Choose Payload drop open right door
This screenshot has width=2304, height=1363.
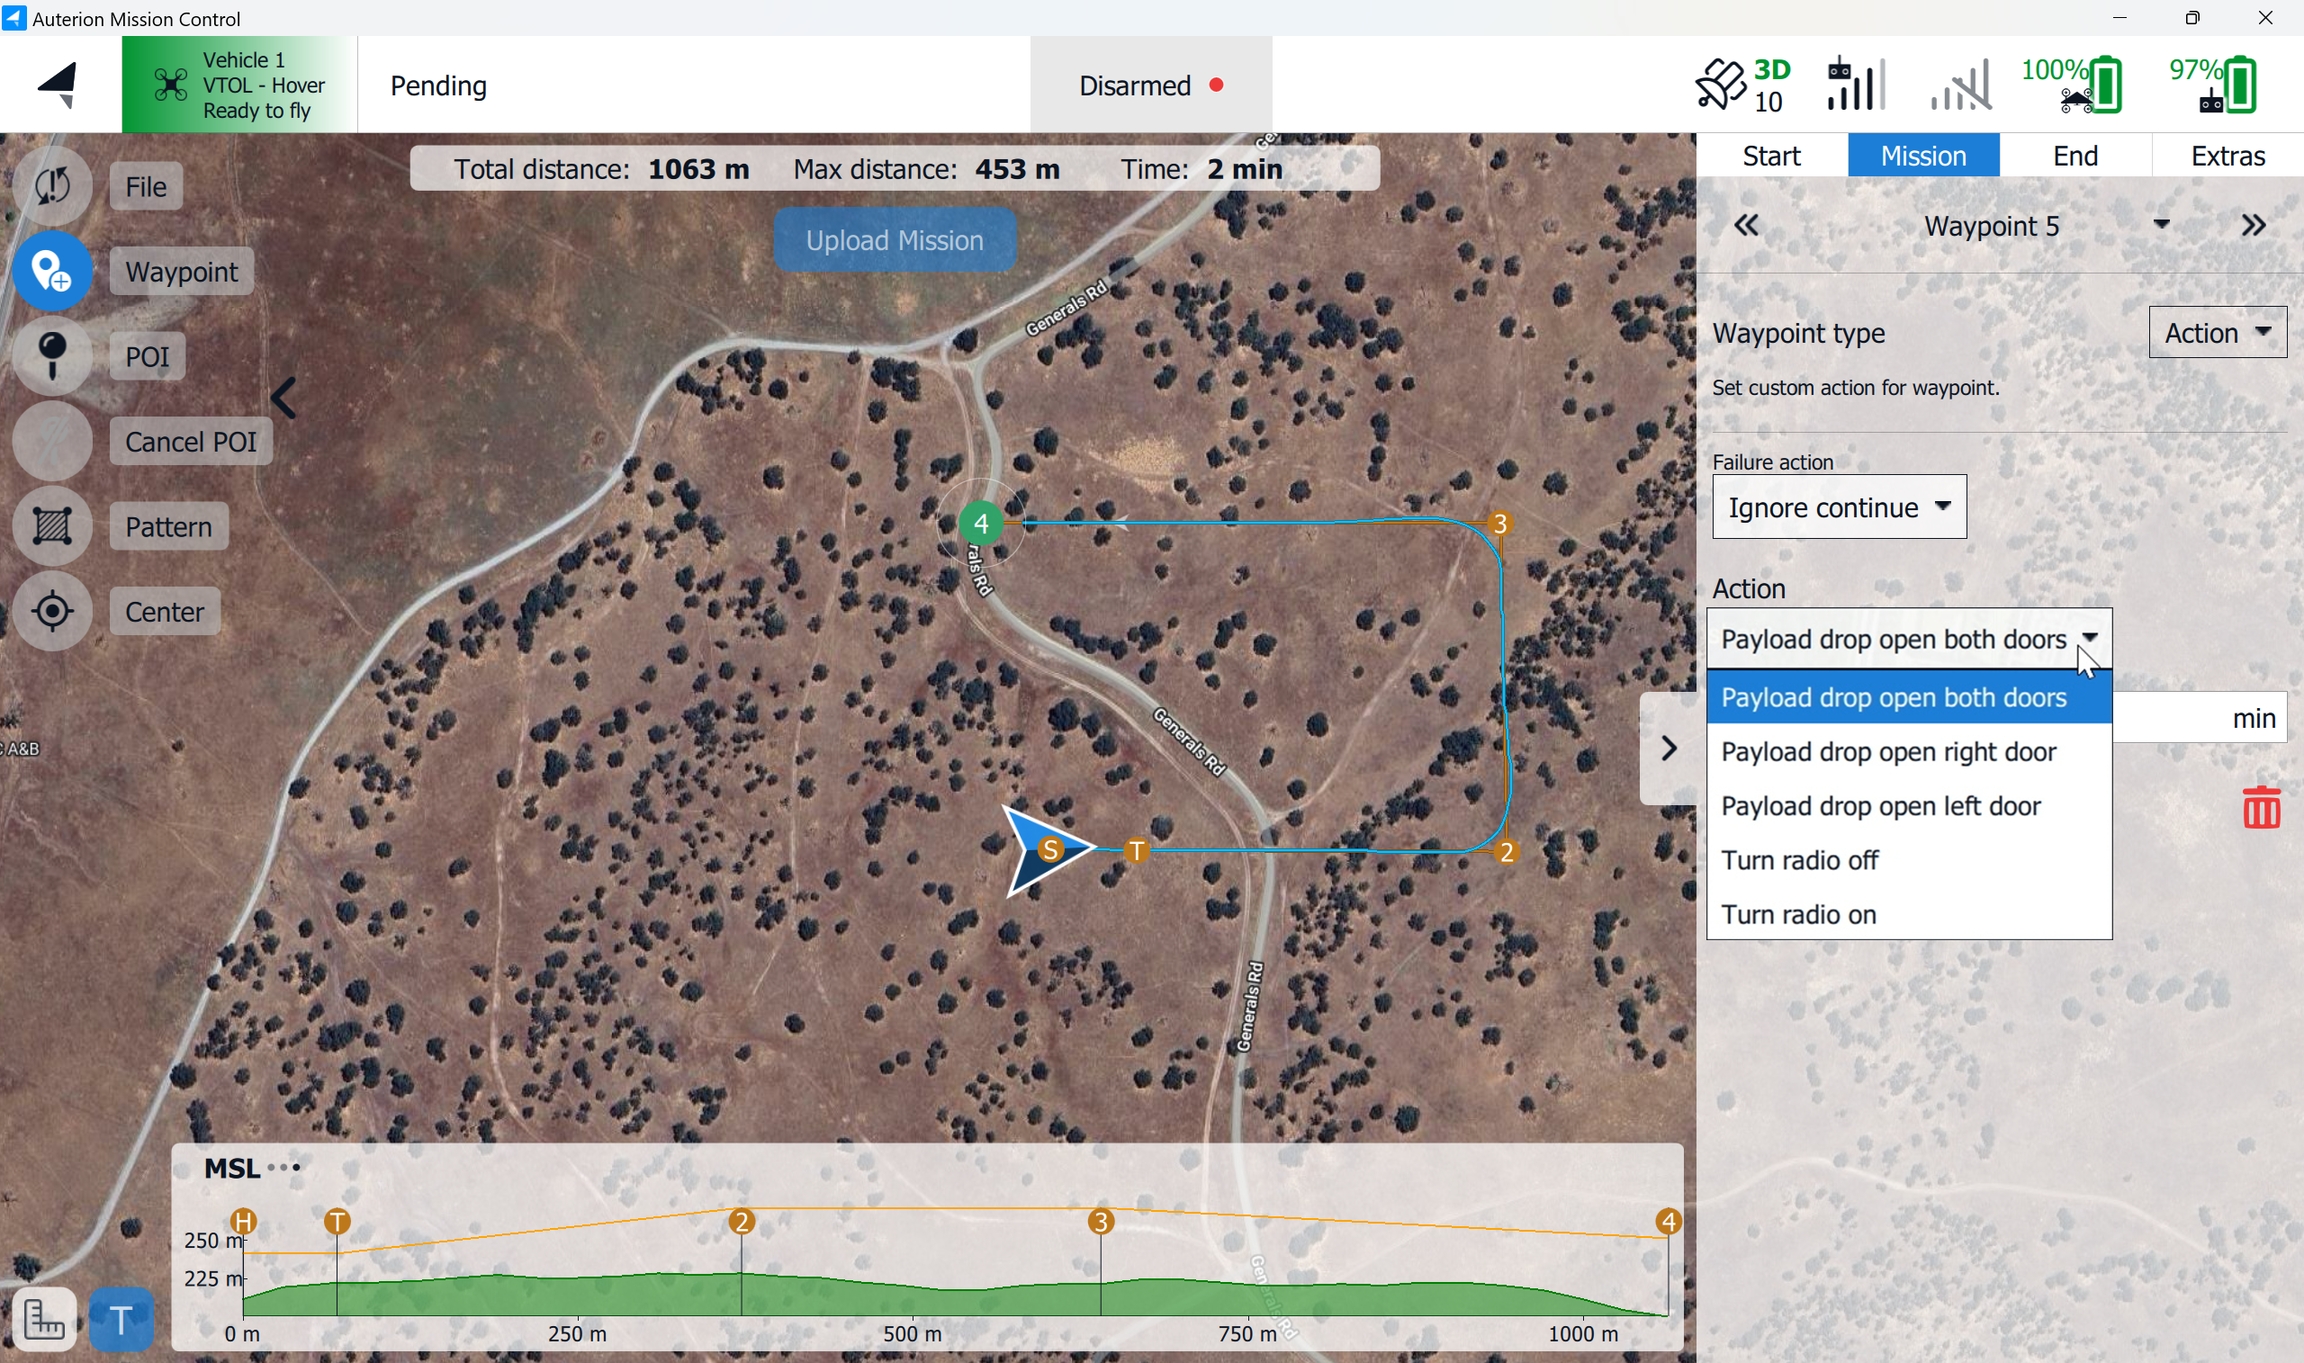[x=1888, y=752]
